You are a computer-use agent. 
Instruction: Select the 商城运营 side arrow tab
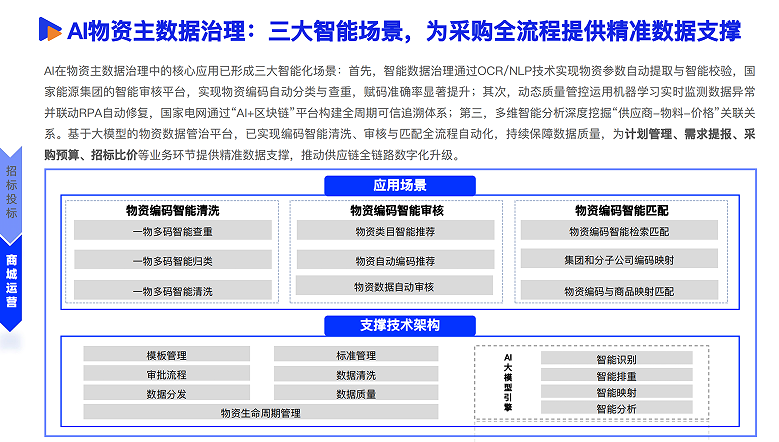point(11,282)
